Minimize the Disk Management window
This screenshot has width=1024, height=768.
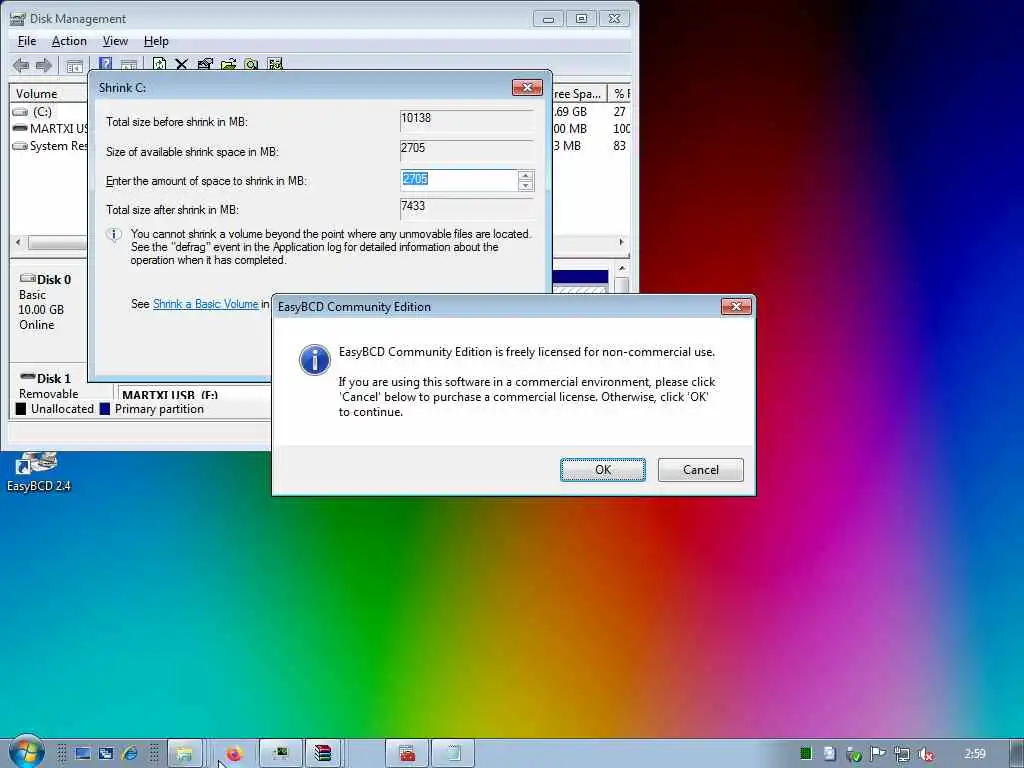(548, 19)
